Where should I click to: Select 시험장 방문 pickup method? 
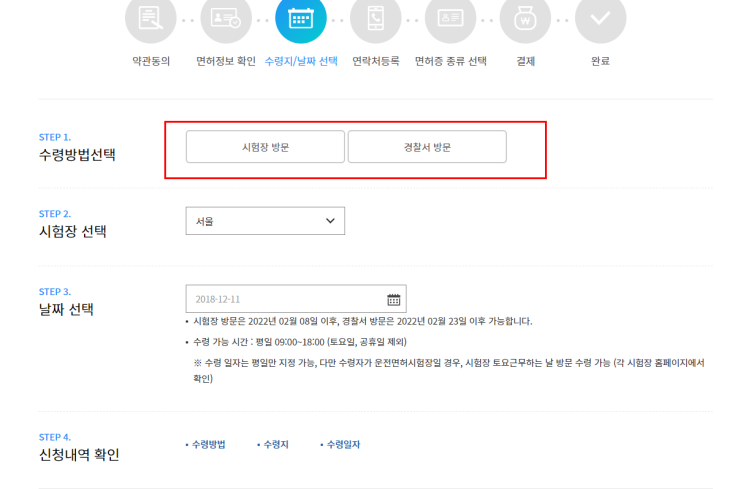point(265,147)
